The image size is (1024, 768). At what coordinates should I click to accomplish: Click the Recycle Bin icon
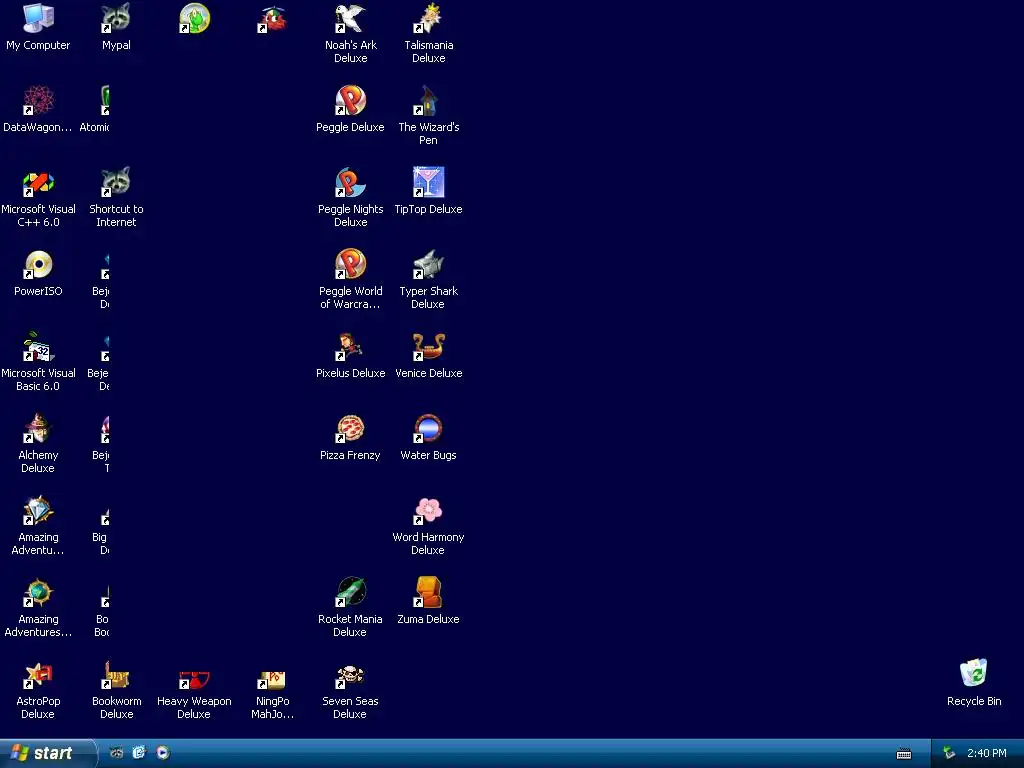click(x=974, y=673)
